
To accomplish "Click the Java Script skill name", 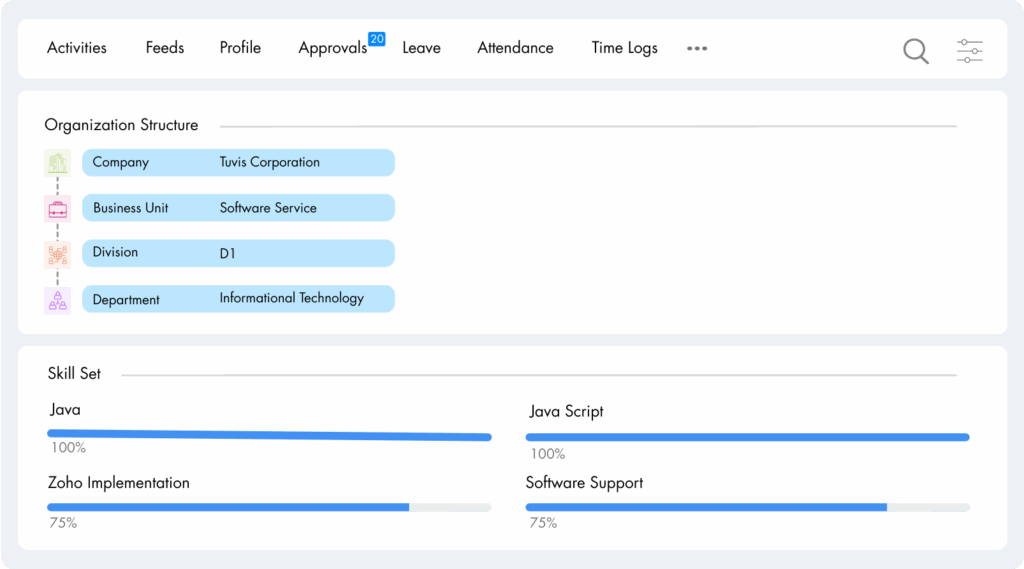I will tap(566, 412).
